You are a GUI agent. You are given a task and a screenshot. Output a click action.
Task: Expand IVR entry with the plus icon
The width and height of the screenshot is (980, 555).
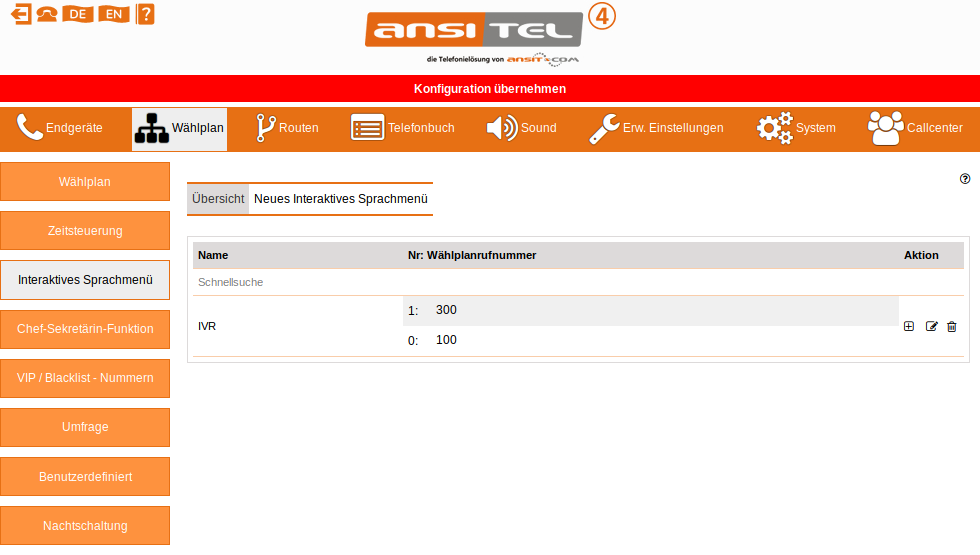click(909, 326)
